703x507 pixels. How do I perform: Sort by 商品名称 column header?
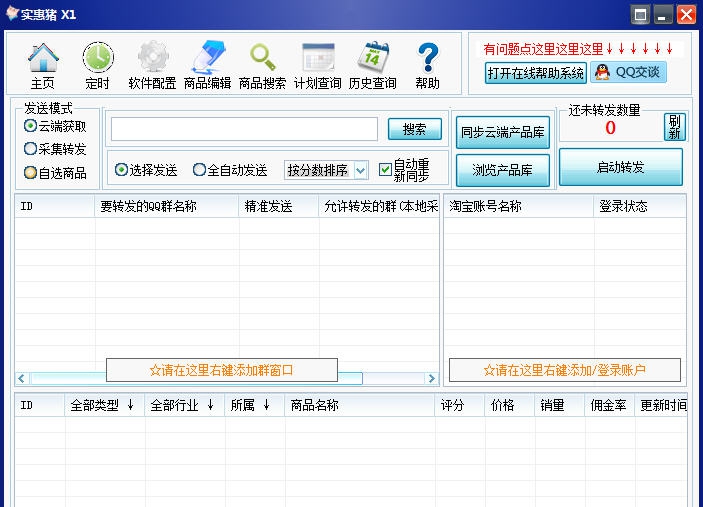click(x=360, y=405)
